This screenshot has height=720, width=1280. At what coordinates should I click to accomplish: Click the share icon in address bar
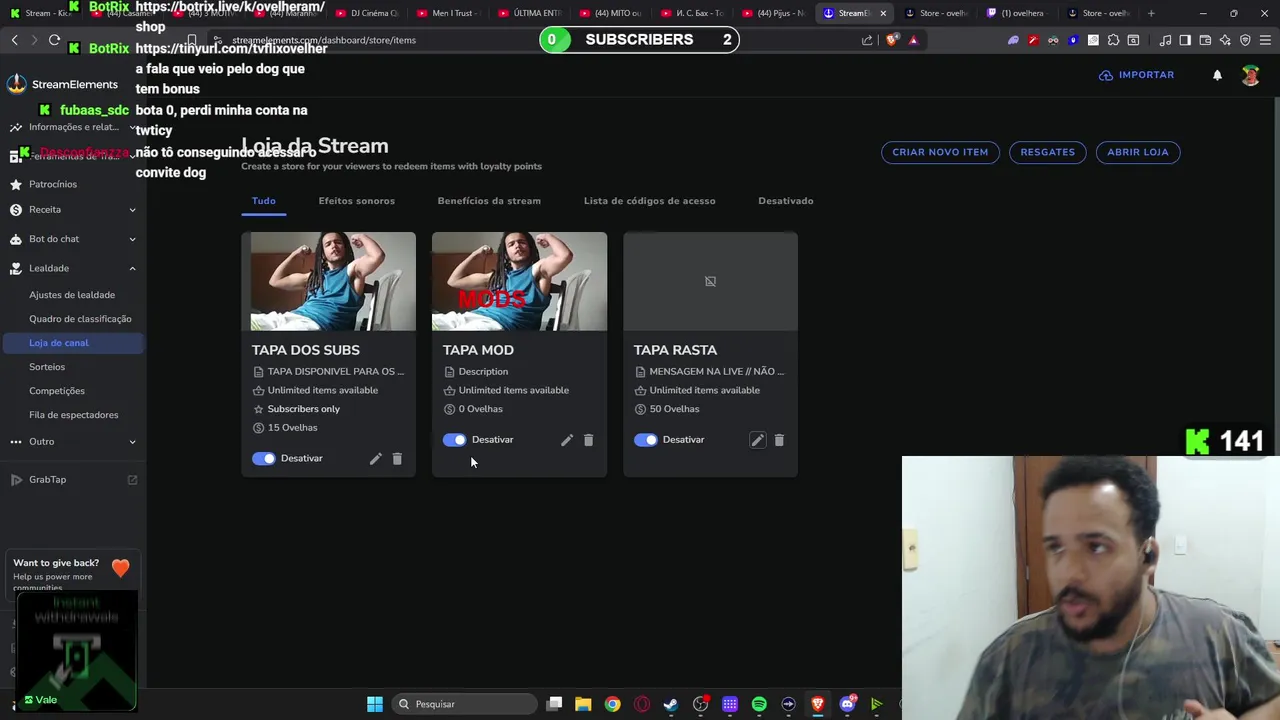867,40
